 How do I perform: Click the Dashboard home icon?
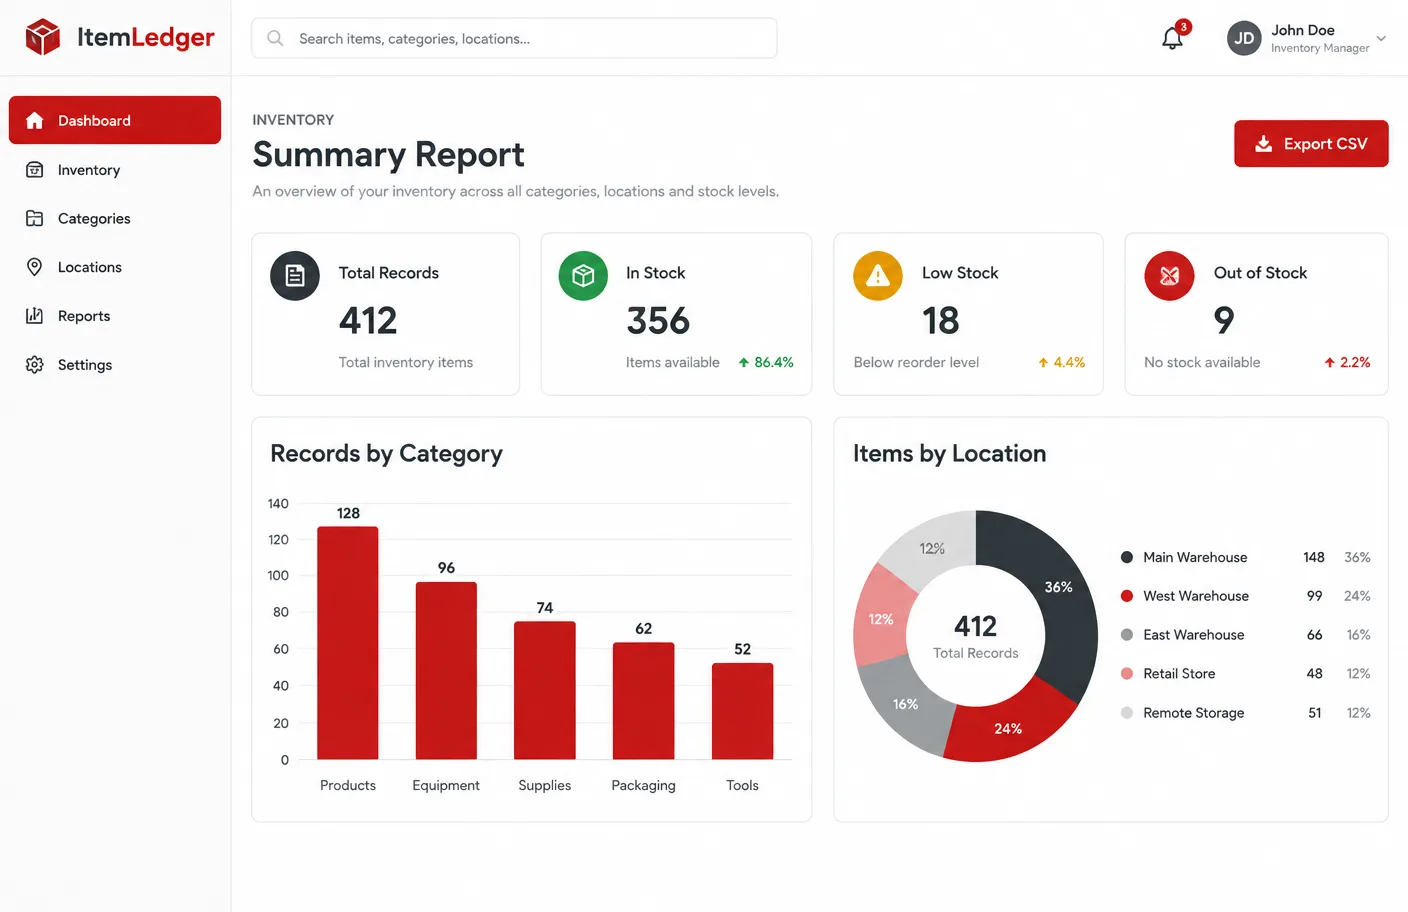(x=35, y=120)
